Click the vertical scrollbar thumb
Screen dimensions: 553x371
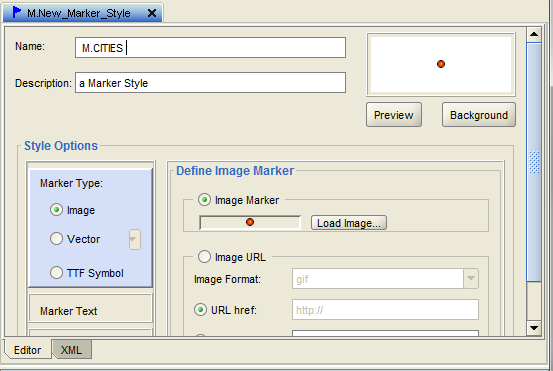[x=534, y=162]
